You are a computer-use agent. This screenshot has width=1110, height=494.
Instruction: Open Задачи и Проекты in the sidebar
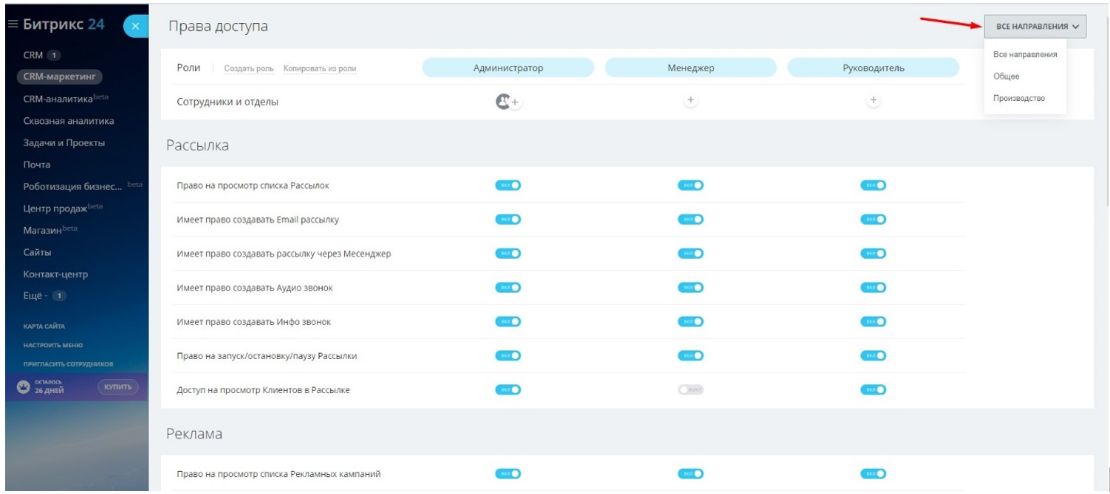tap(64, 143)
